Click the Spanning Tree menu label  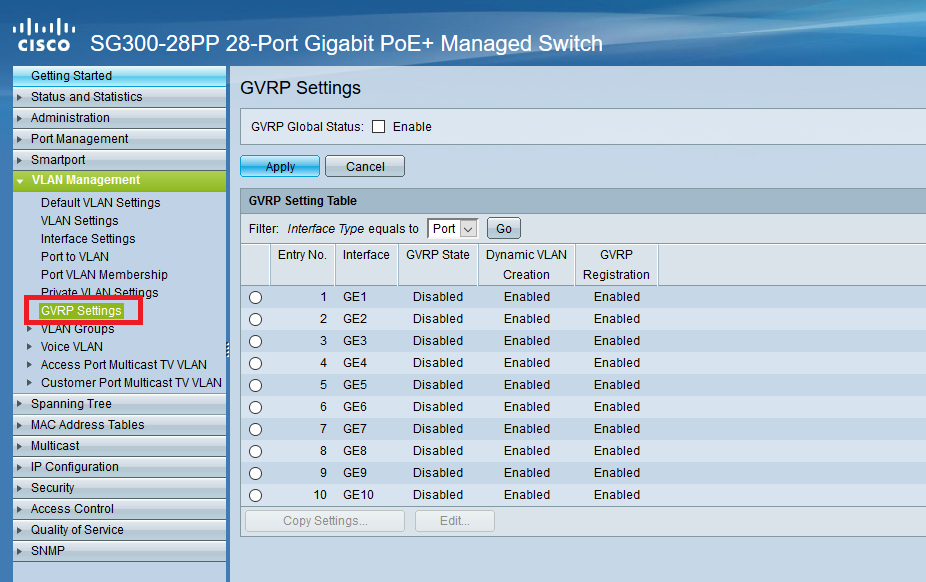71,404
